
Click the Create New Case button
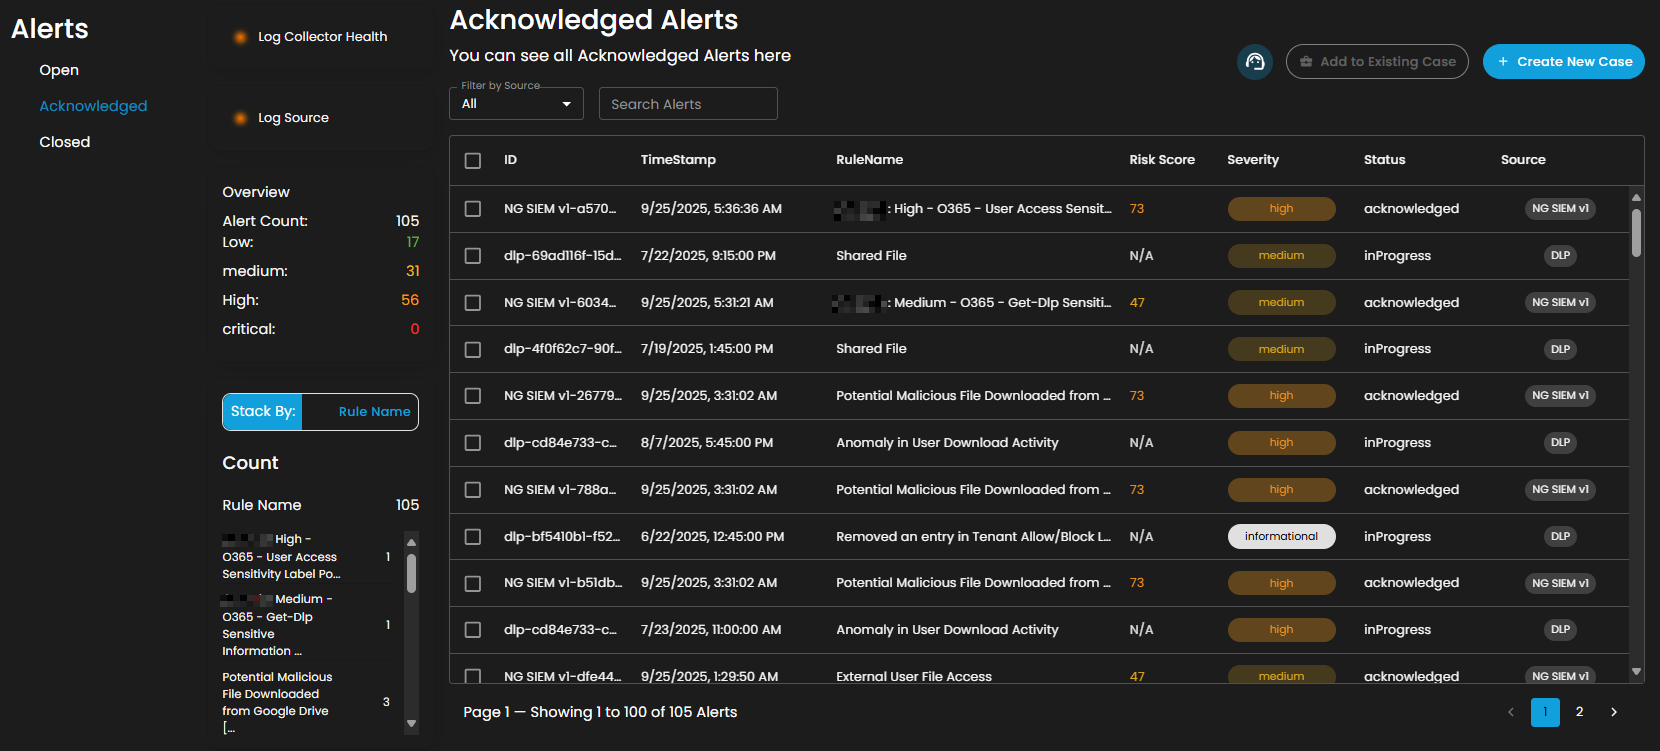point(1563,62)
